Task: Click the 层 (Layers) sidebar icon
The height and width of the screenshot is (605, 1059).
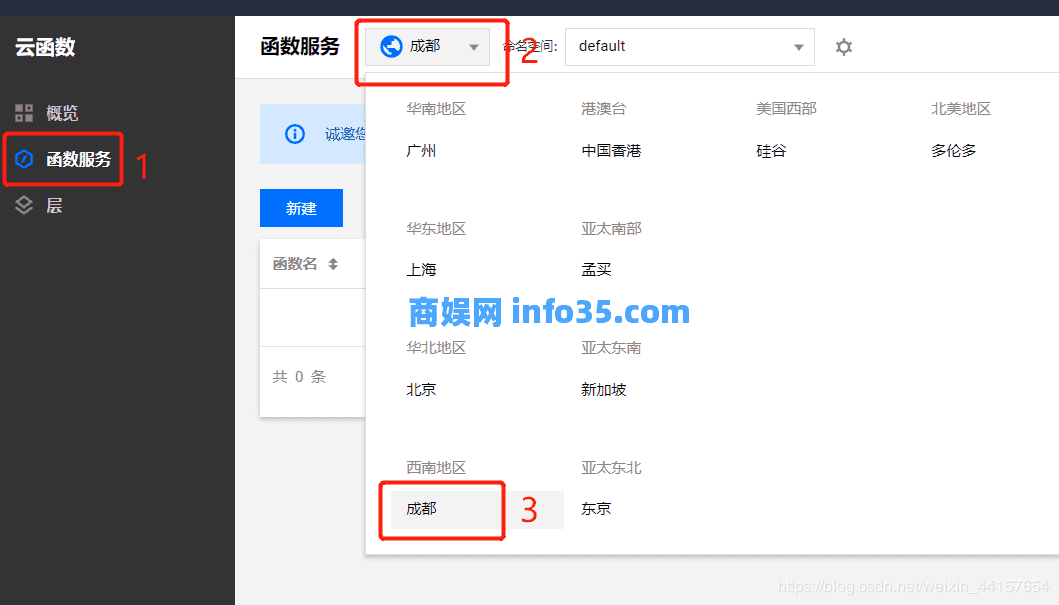Action: tap(24, 205)
